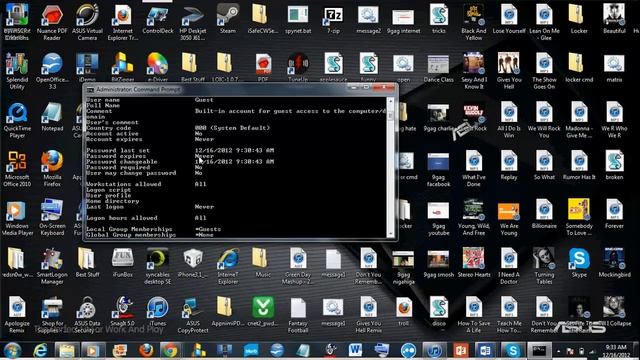
Task: Open Microsoft Word from the taskbar
Action: (x=355, y=351)
